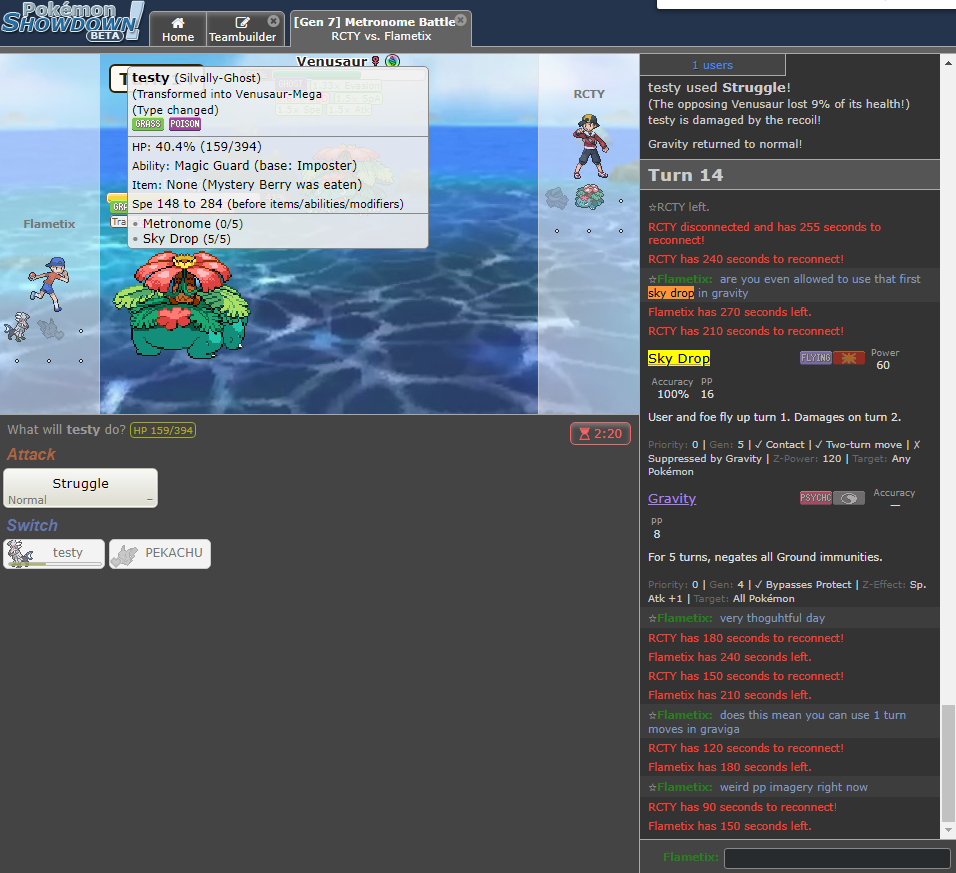Click the Psychic type icon beside Gravity
This screenshot has width=956, height=873.
click(815, 498)
